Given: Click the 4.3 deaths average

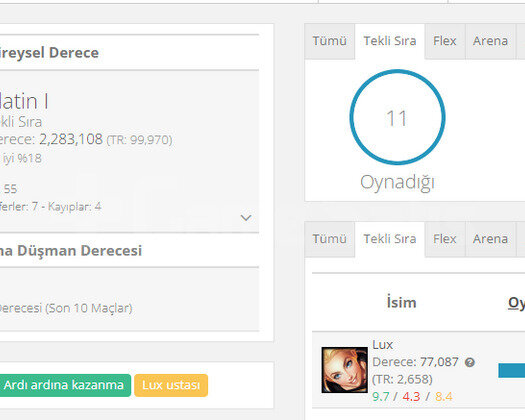Looking at the screenshot, I should coord(411,397).
